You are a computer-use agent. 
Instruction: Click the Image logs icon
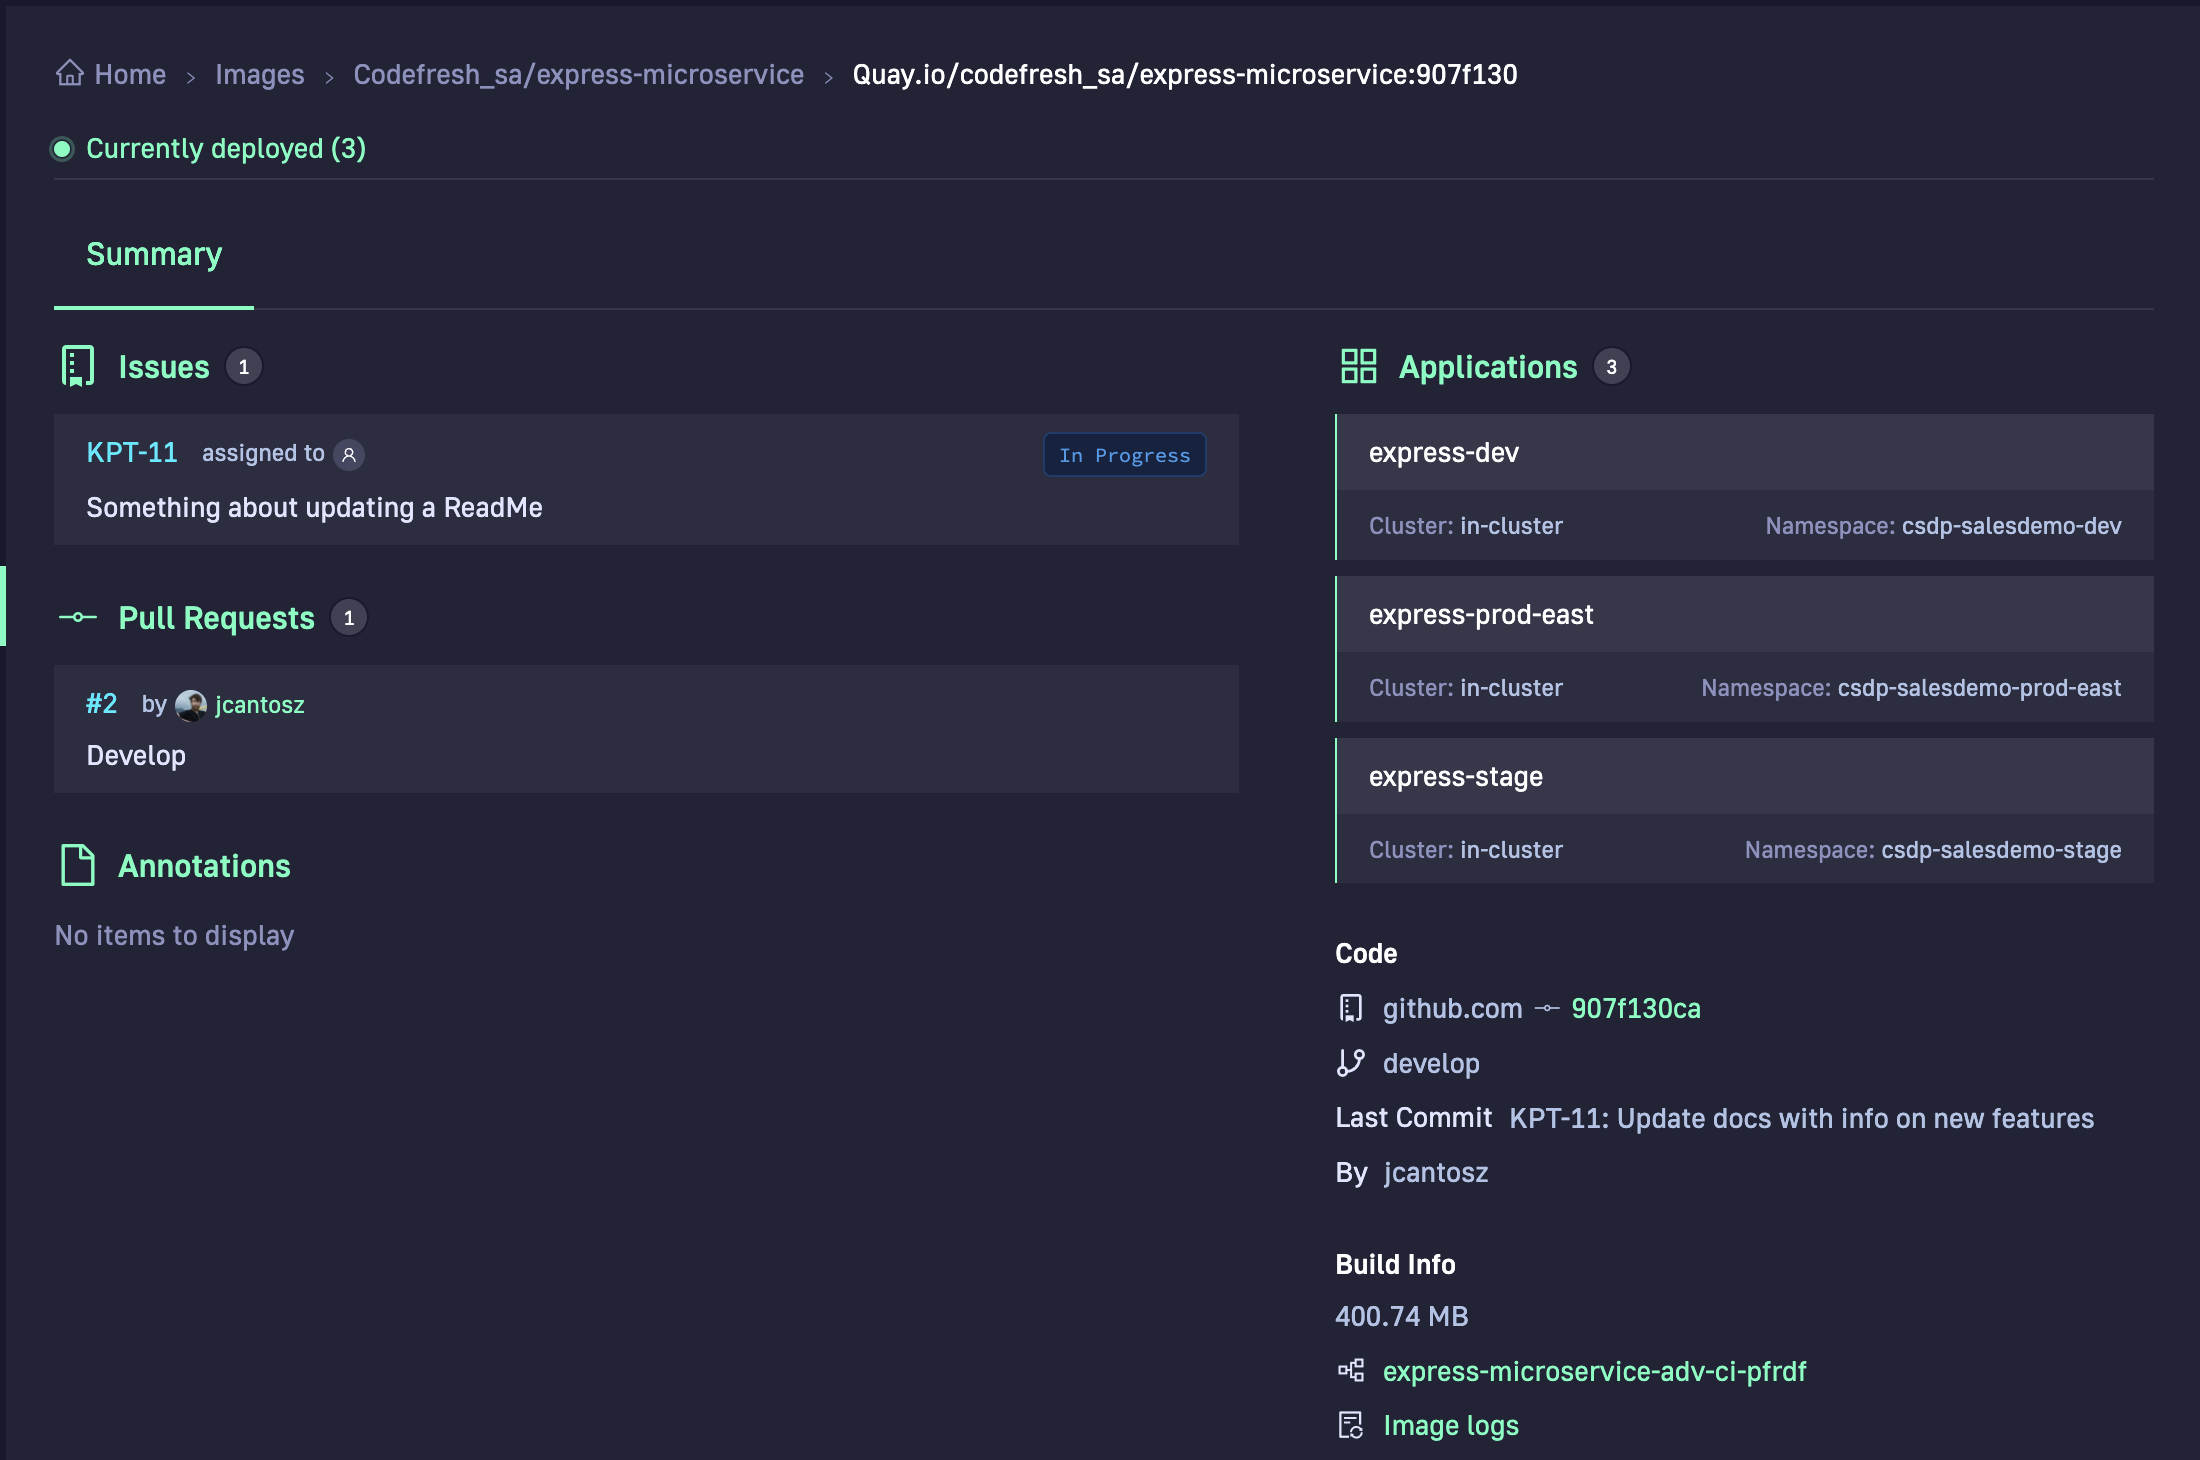click(x=1350, y=1425)
